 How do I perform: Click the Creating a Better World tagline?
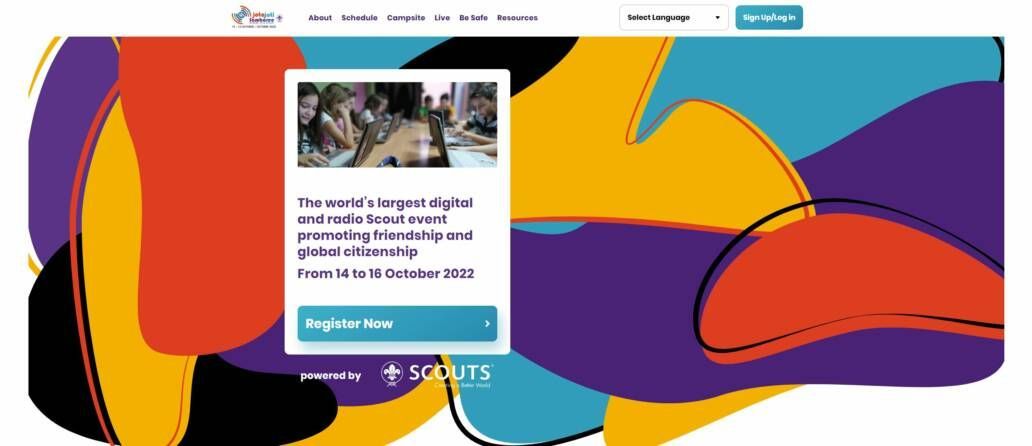(x=463, y=385)
